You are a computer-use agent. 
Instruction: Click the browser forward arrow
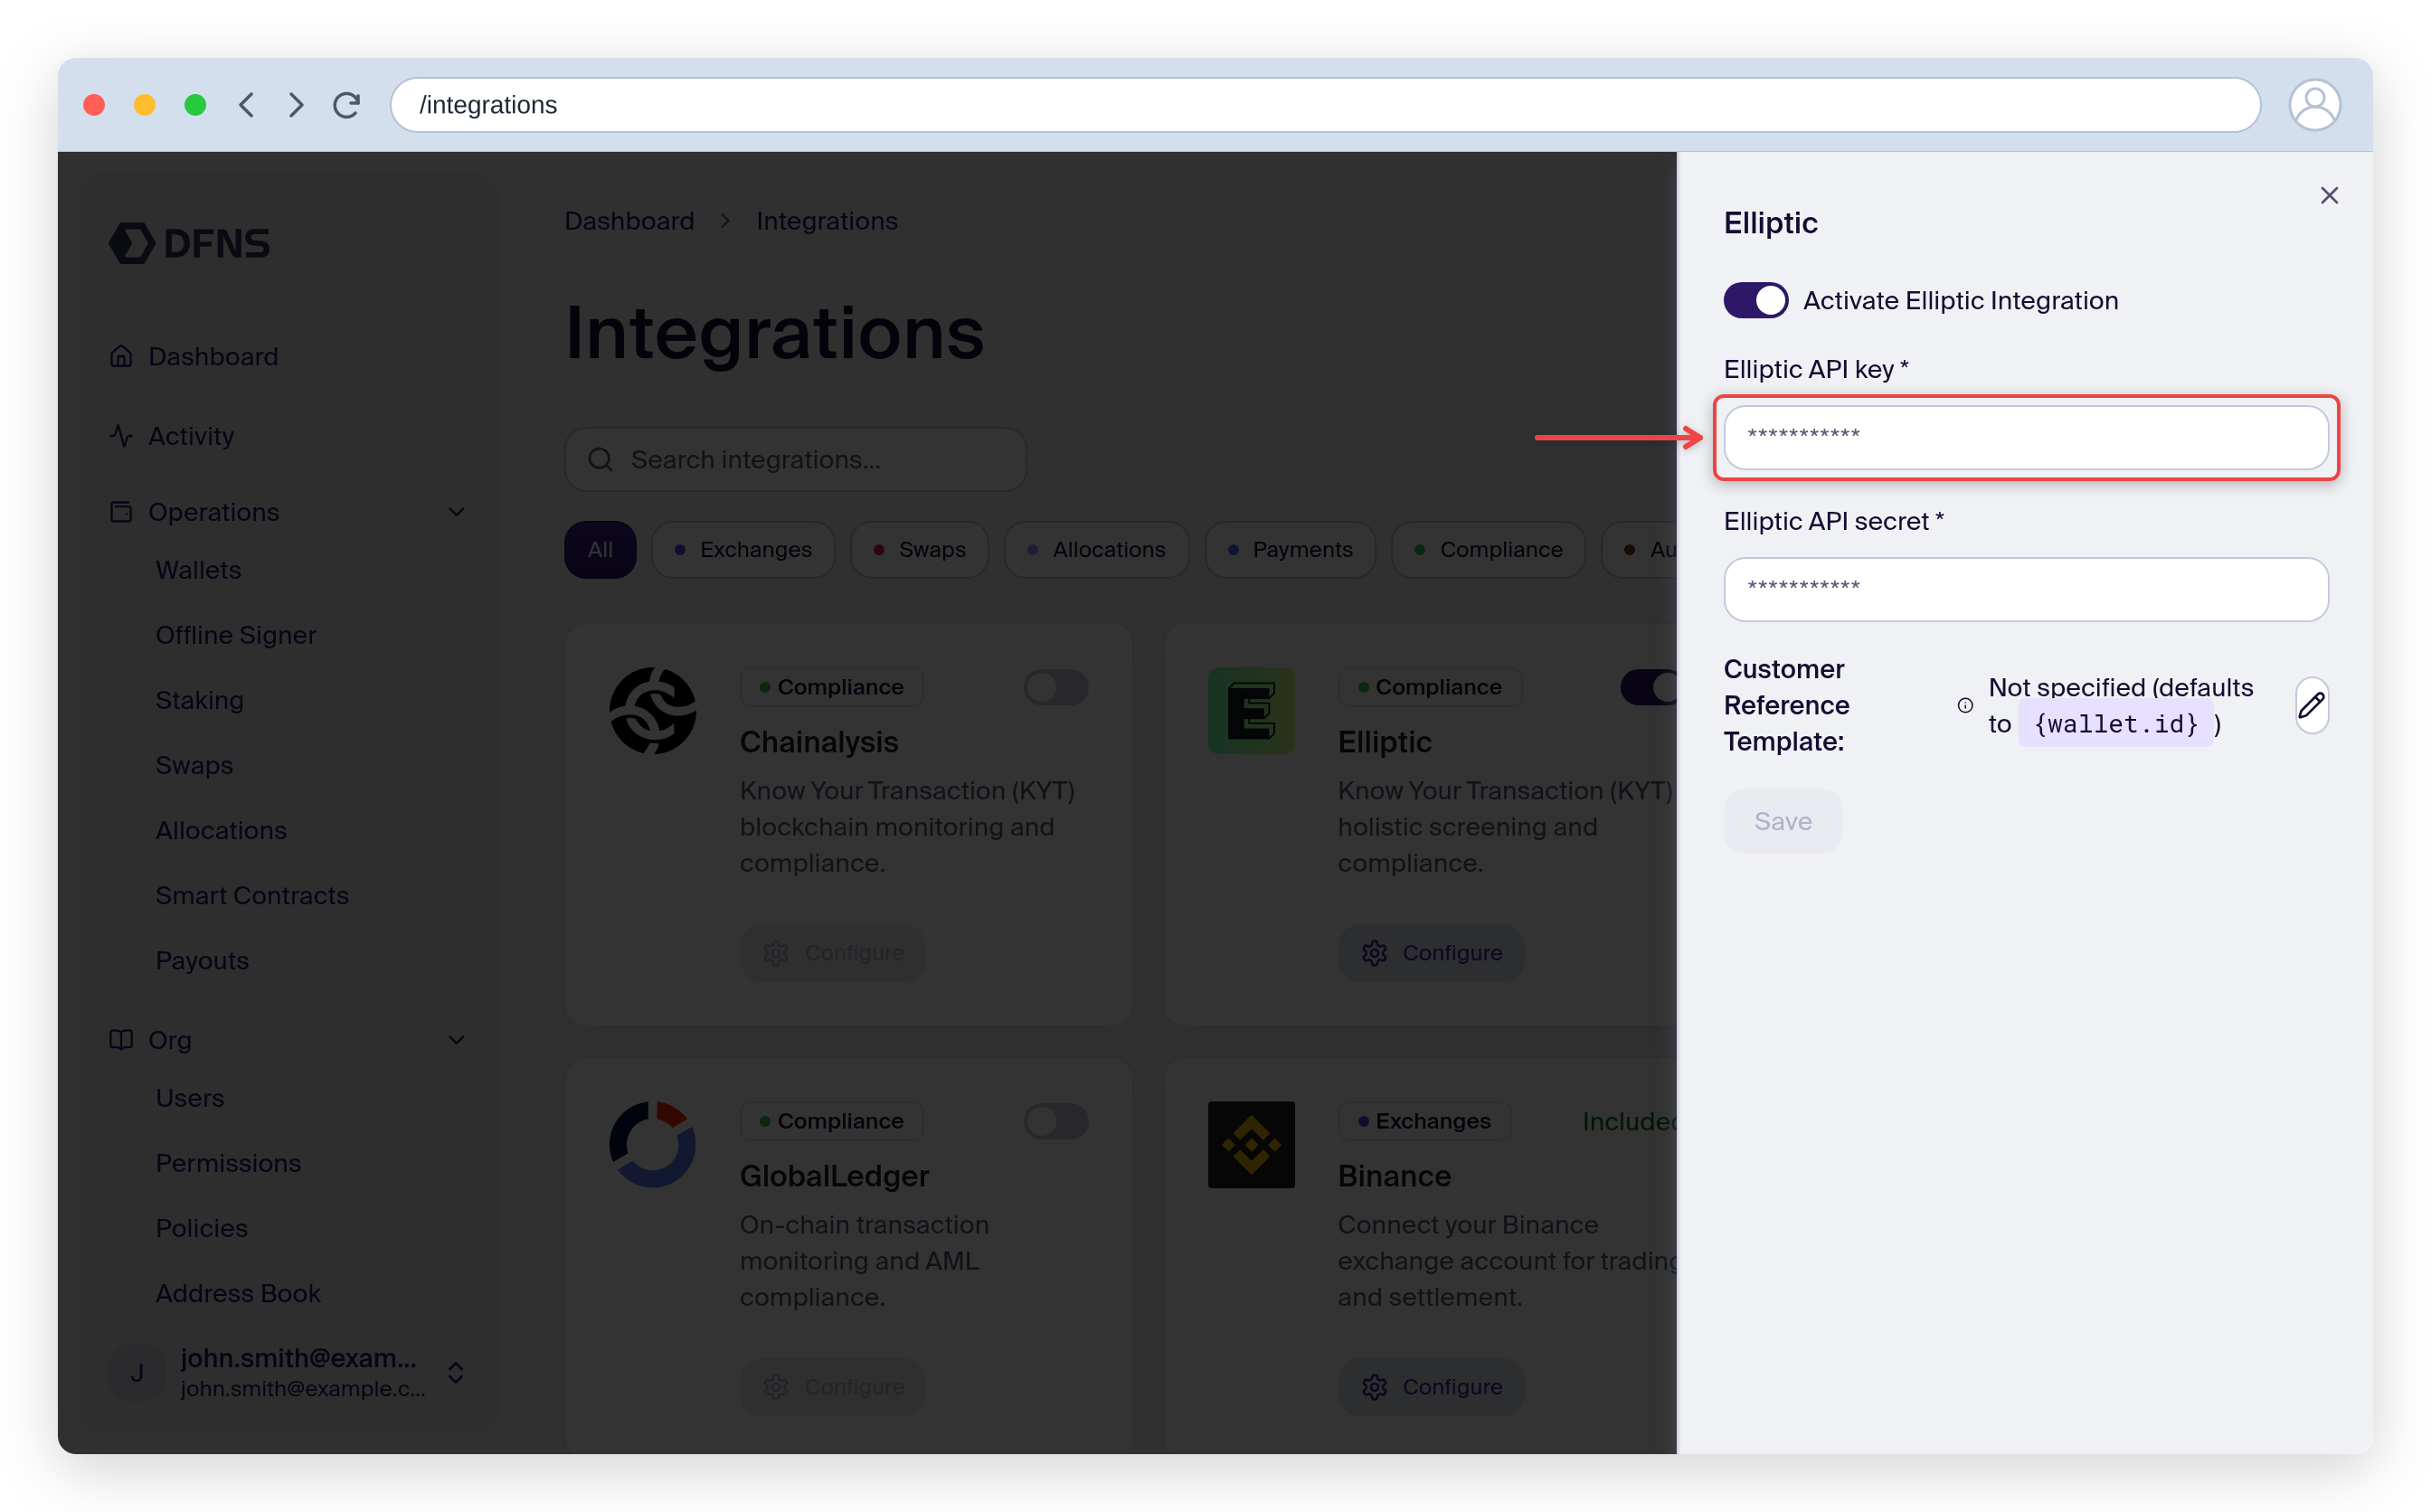[296, 105]
